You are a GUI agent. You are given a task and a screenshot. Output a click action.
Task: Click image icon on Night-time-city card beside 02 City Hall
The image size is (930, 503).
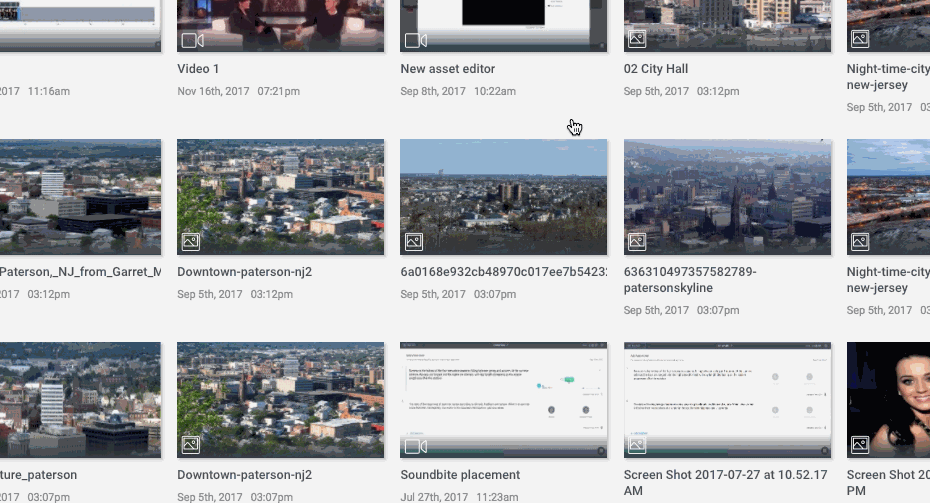pos(860,39)
